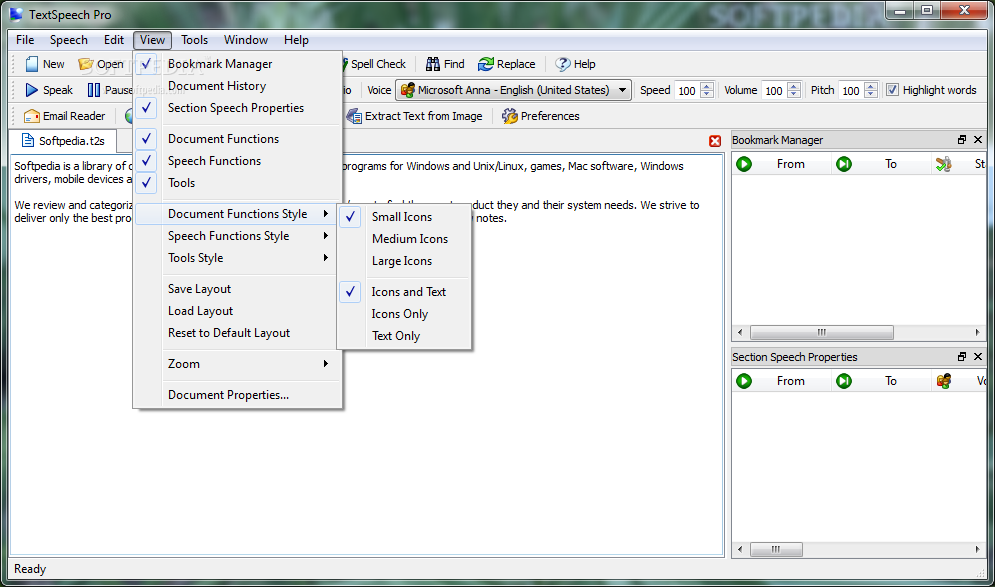Expand Speech Functions Style submenu

pos(238,236)
